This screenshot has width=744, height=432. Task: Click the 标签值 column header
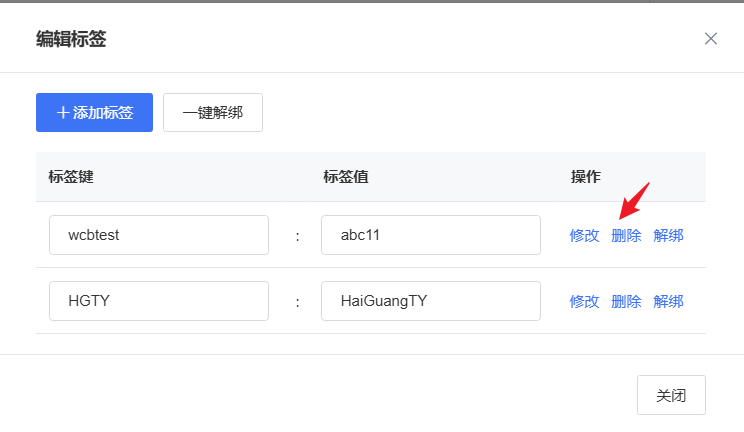(x=346, y=177)
